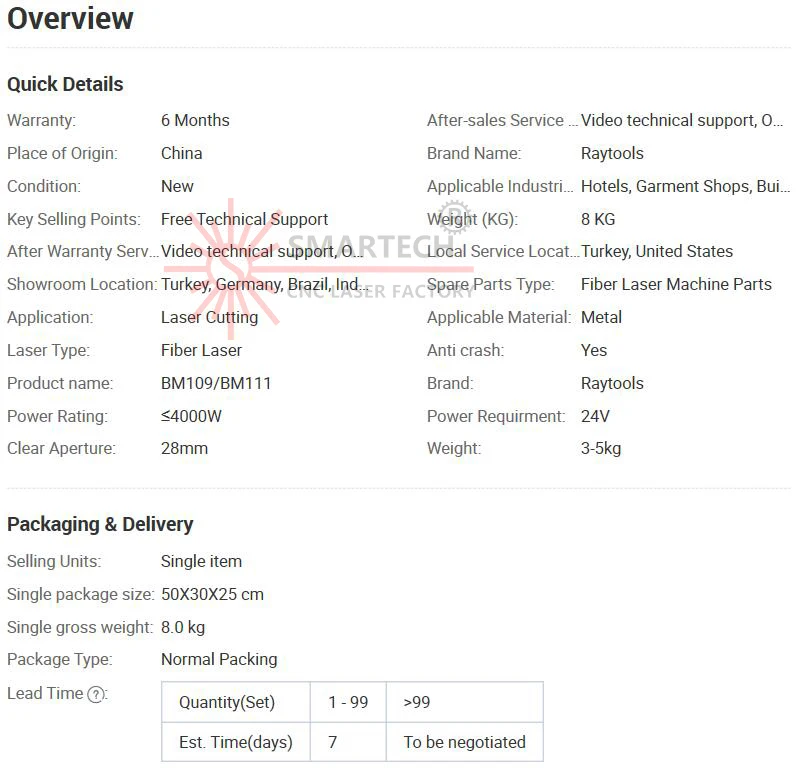Click the 'China' place of origin value
Viewport: 801px width, 775px height.
point(181,154)
